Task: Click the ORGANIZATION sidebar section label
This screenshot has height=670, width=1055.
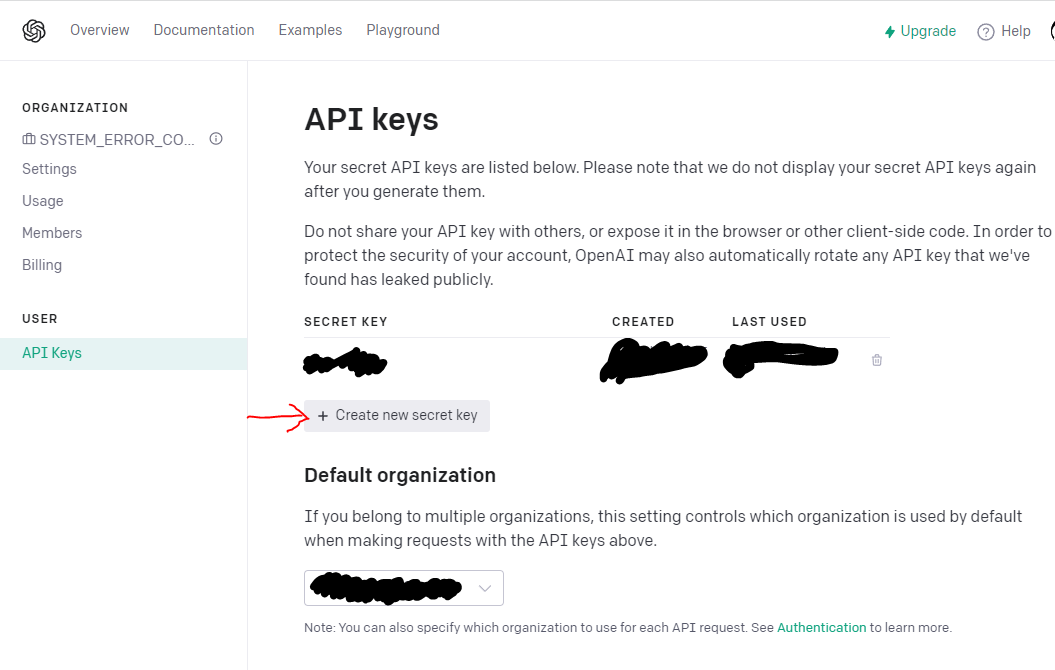Action: (75, 108)
